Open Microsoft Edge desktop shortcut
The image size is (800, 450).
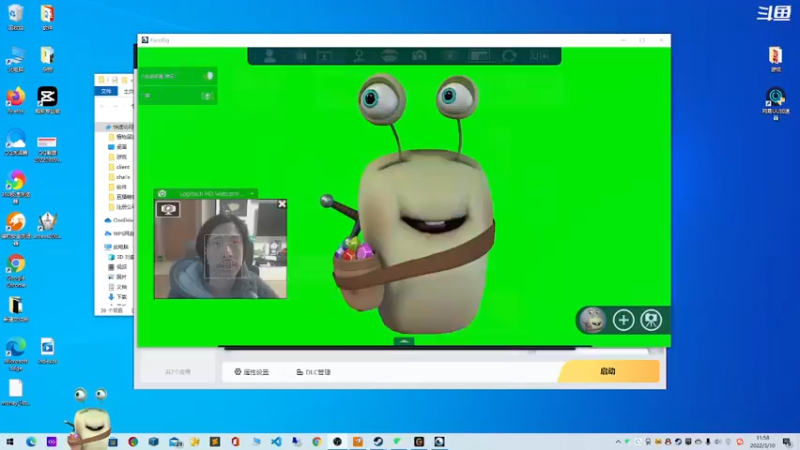pyautogui.click(x=16, y=354)
